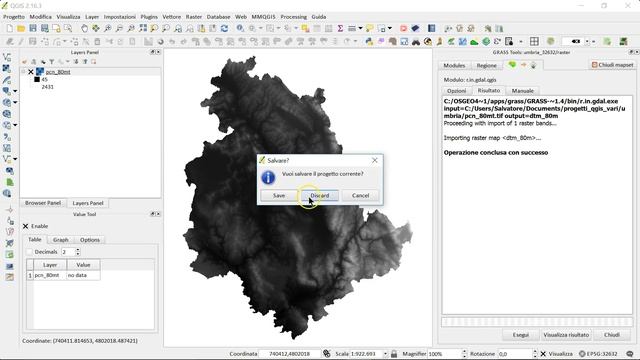
Task: Click the four-square grid toolbar icon
Action: coord(534,41)
